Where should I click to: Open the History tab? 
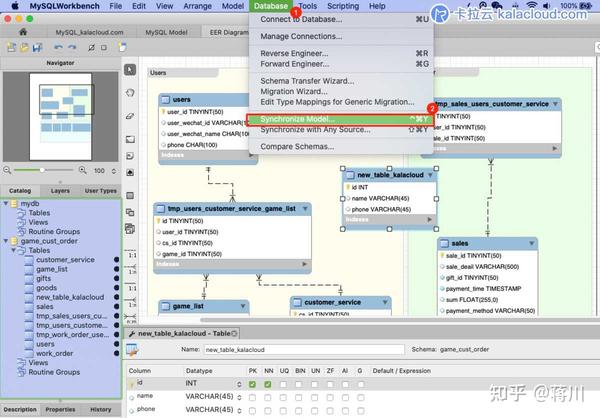click(x=101, y=409)
